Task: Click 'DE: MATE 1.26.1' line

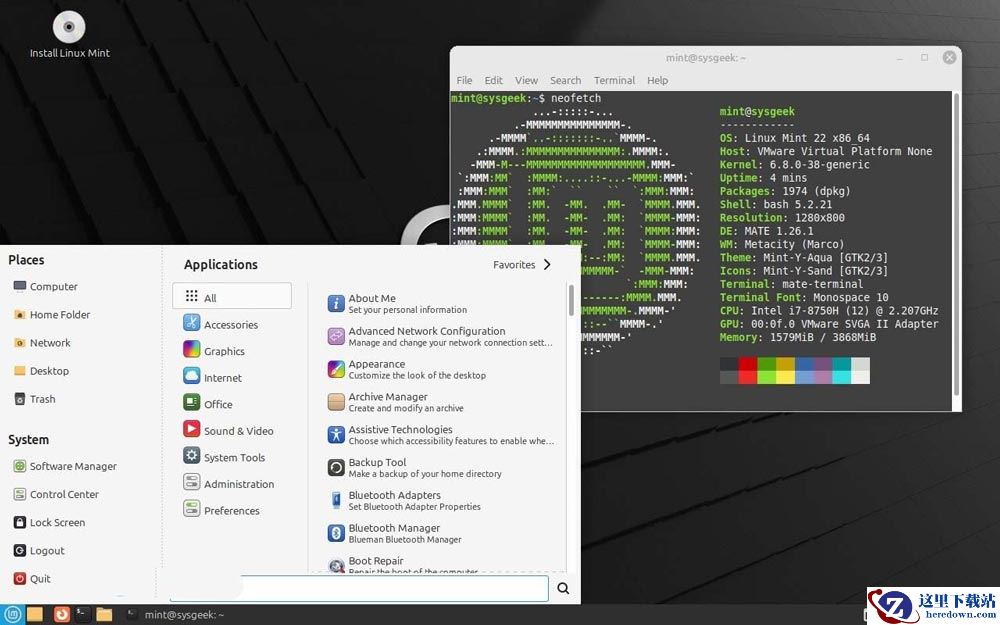Action: [767, 231]
